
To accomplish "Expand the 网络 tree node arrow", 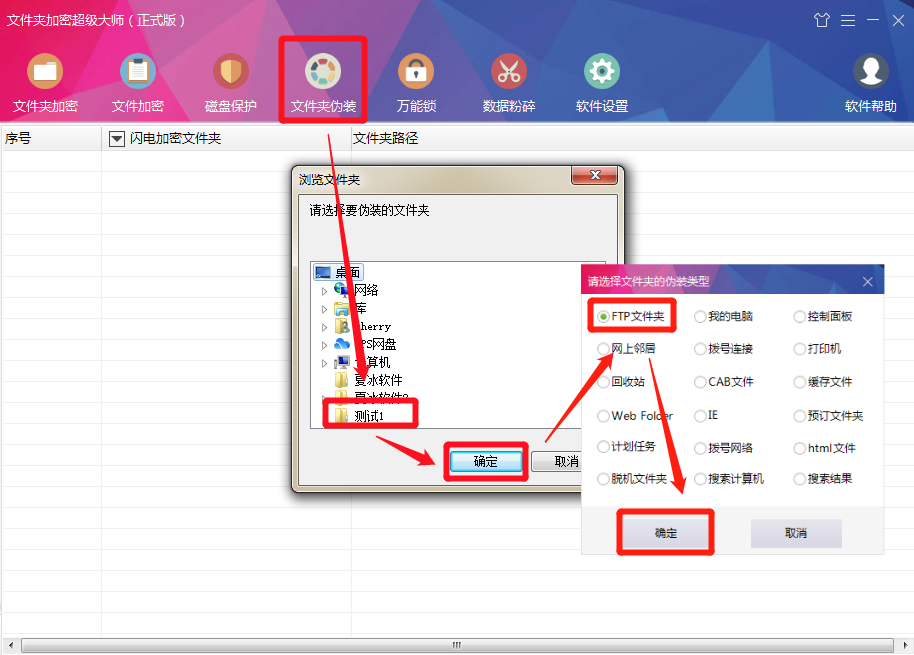I will (x=325, y=291).
